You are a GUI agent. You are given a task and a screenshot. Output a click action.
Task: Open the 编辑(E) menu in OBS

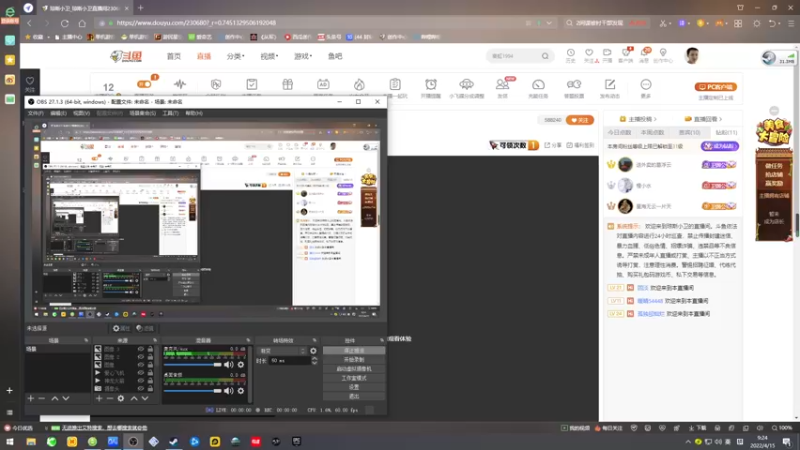click(x=58, y=113)
